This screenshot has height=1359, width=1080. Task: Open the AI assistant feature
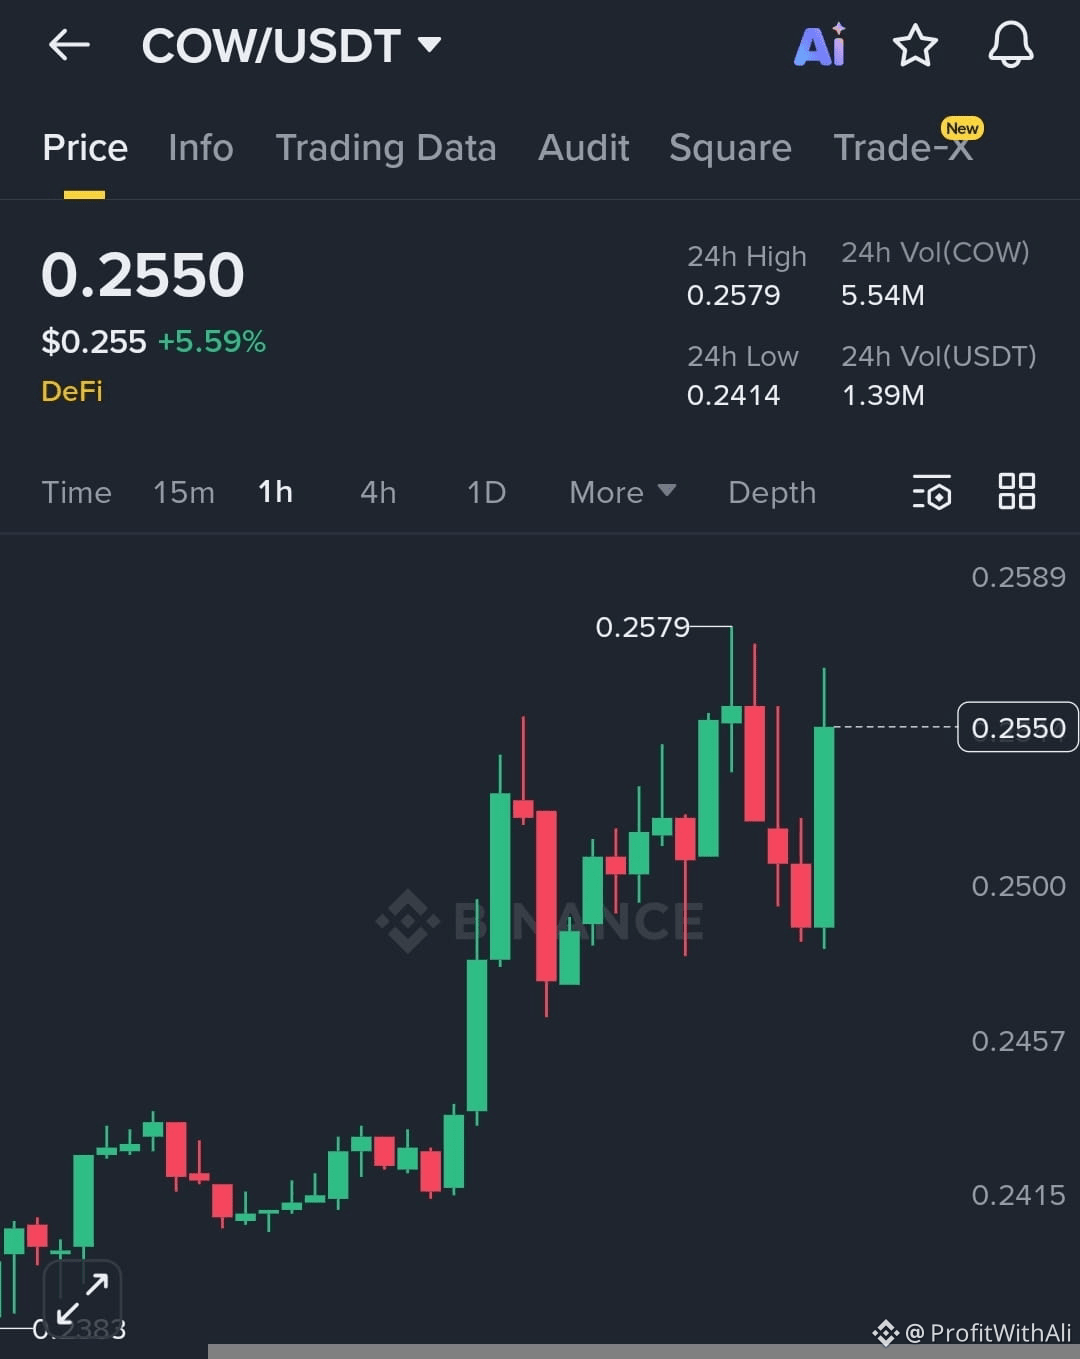(x=820, y=45)
